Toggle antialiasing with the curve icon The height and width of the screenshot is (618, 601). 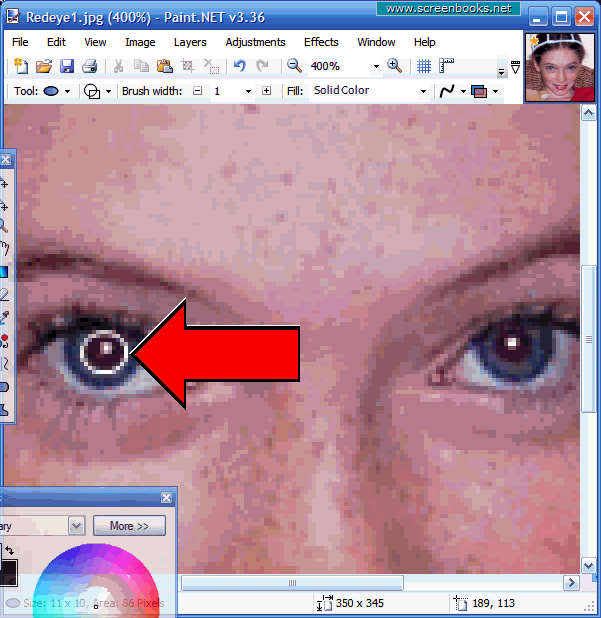coord(449,91)
